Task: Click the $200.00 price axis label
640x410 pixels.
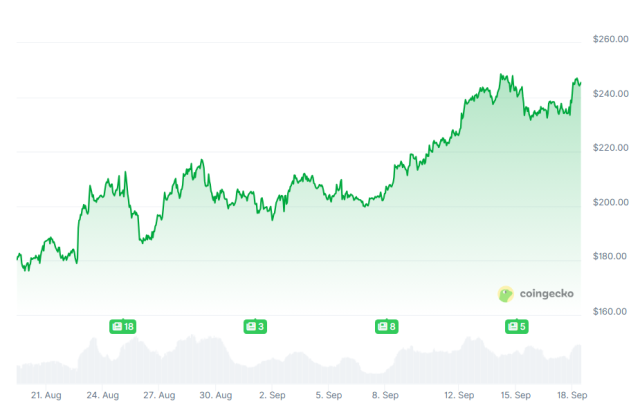Action: (609, 203)
